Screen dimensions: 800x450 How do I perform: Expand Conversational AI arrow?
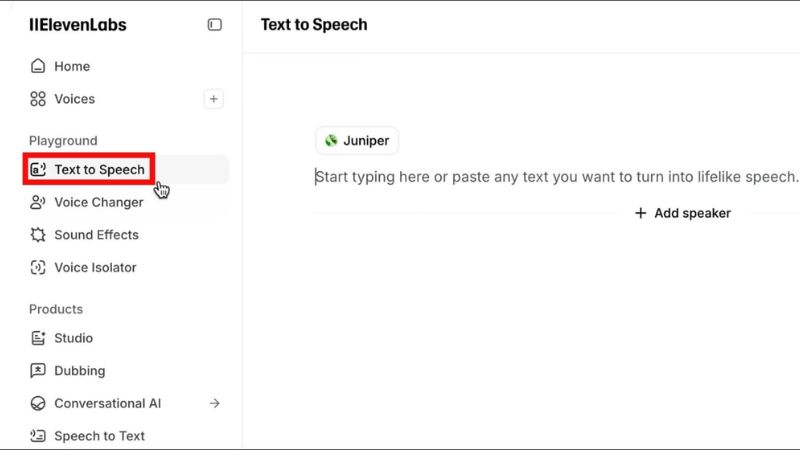coord(214,403)
